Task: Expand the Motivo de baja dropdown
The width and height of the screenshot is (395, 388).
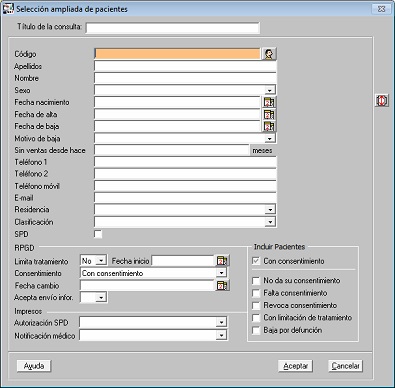Action: click(x=270, y=138)
